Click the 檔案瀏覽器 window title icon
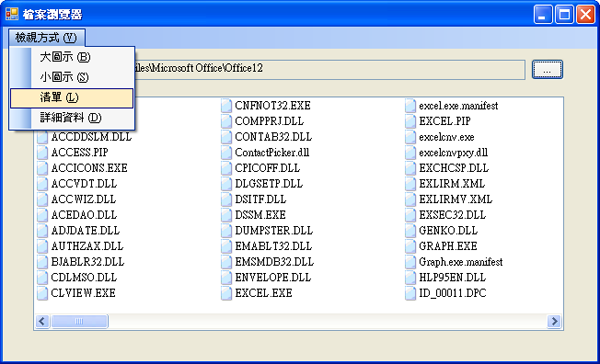The width and height of the screenshot is (600, 364). [11, 14]
